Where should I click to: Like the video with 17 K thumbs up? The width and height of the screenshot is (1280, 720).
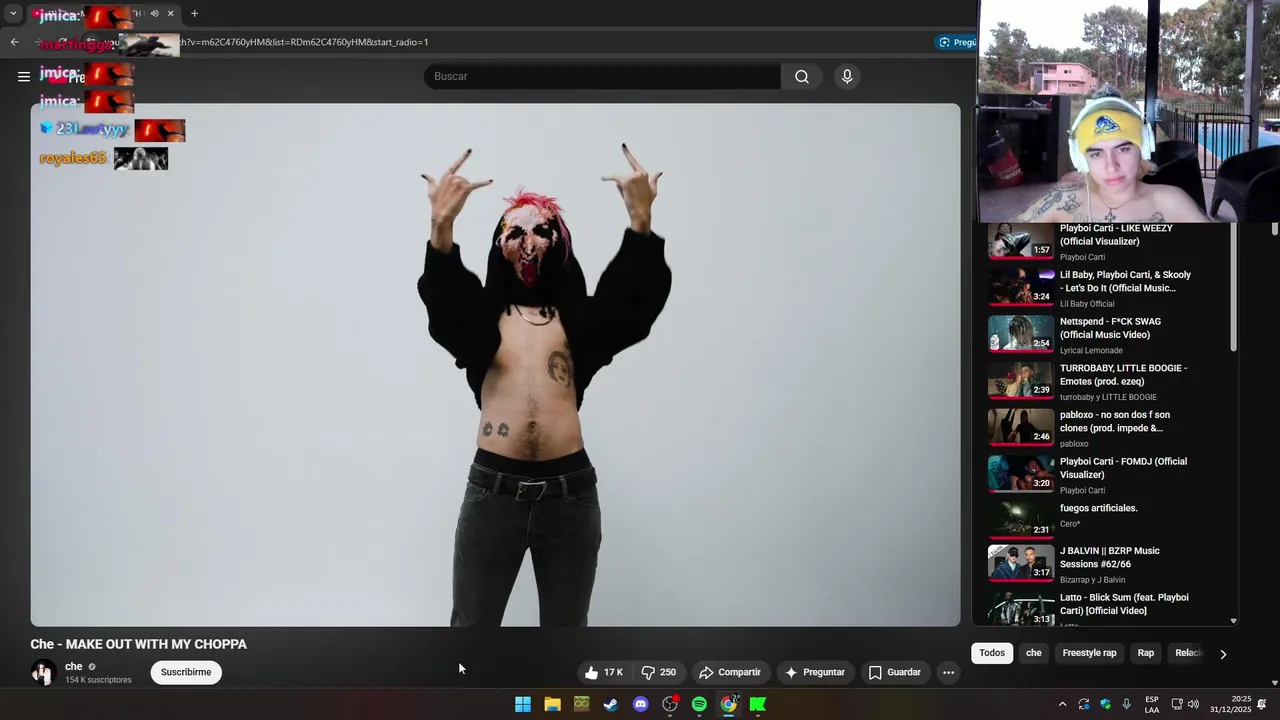point(604,672)
